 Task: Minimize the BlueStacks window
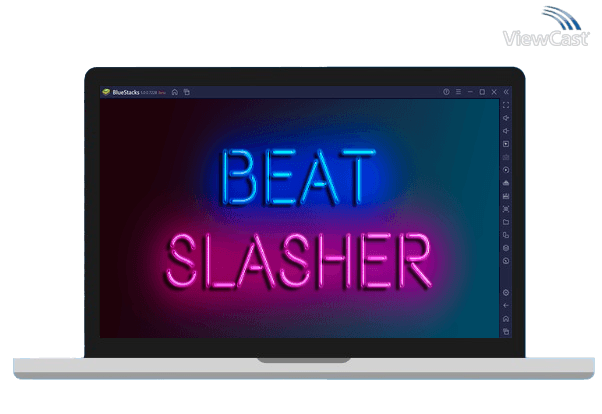[x=470, y=92]
